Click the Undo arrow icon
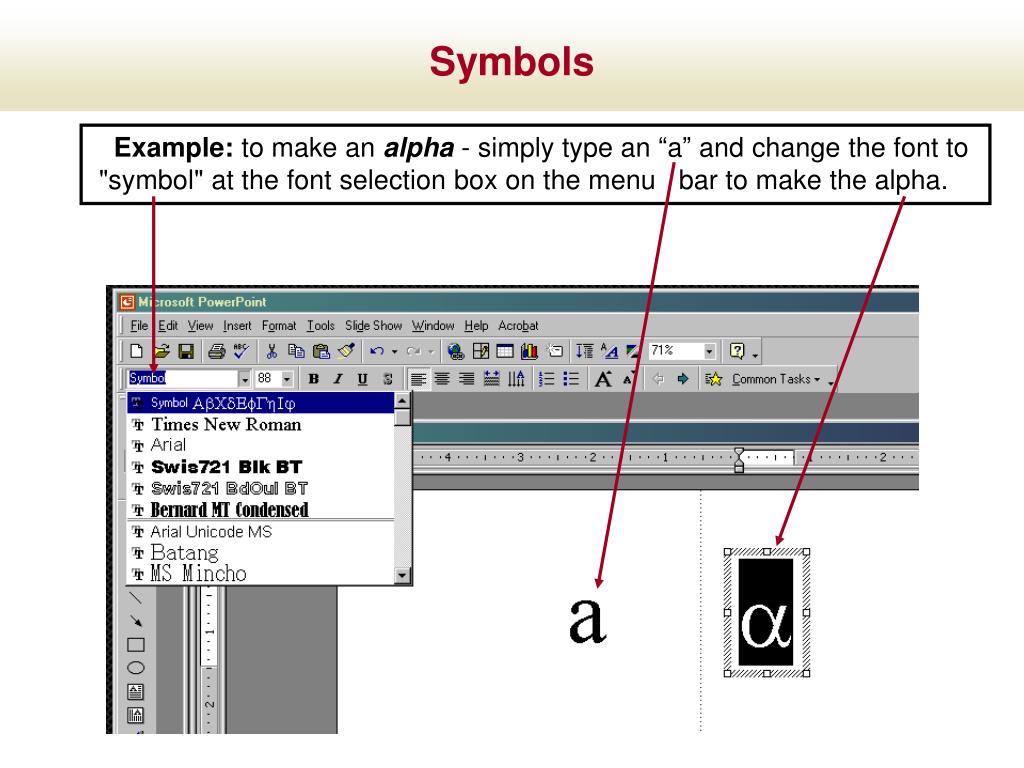 (376, 351)
